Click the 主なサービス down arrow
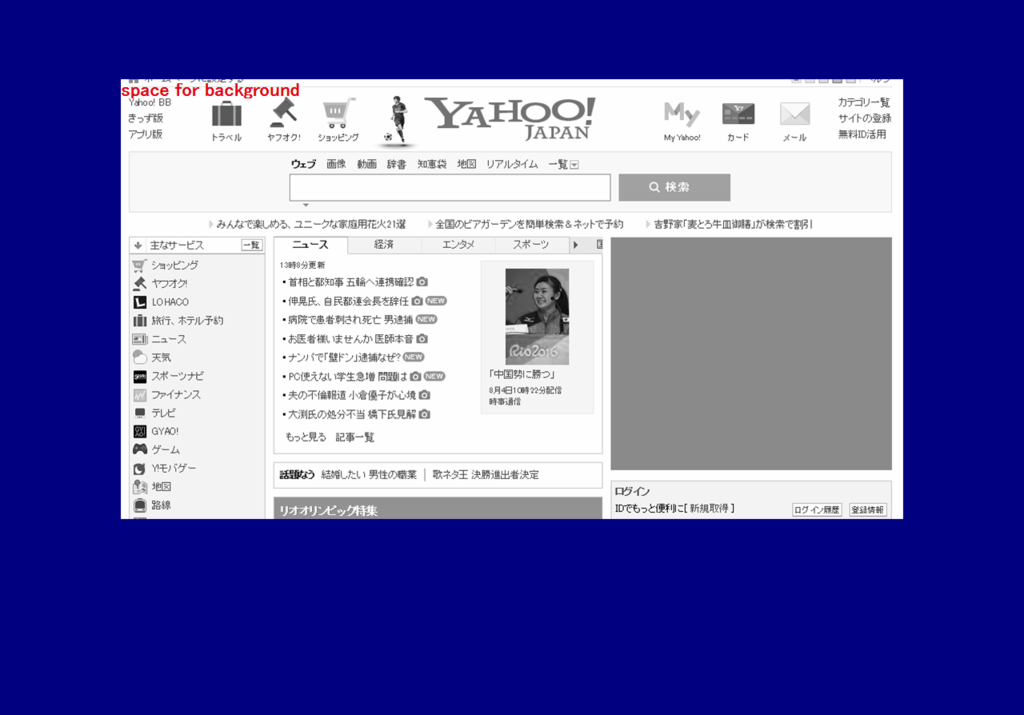The image size is (1024, 715). 138,246
